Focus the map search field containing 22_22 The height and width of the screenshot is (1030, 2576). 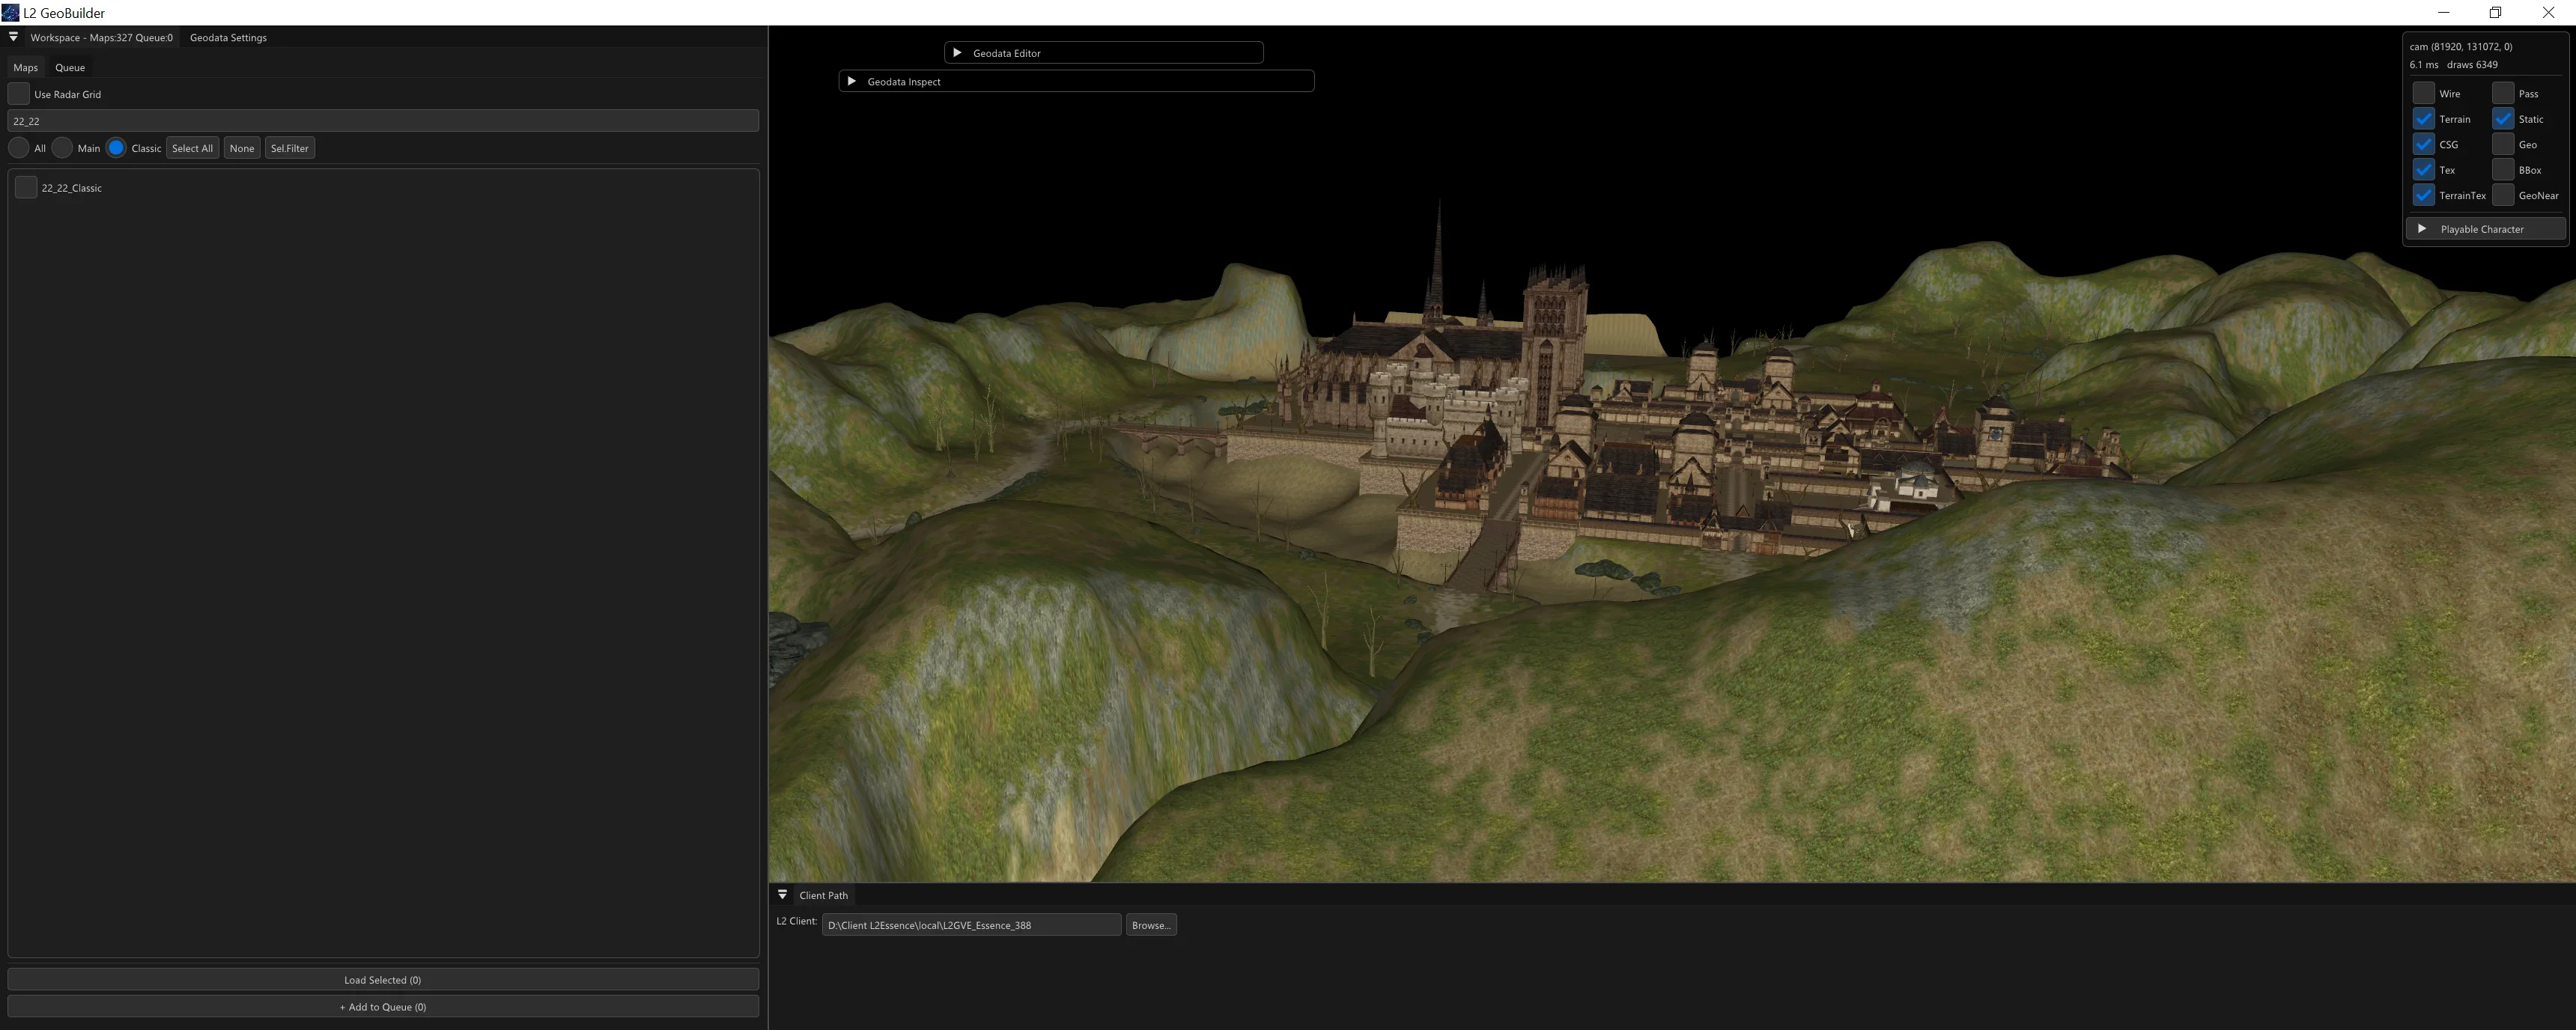coord(383,121)
